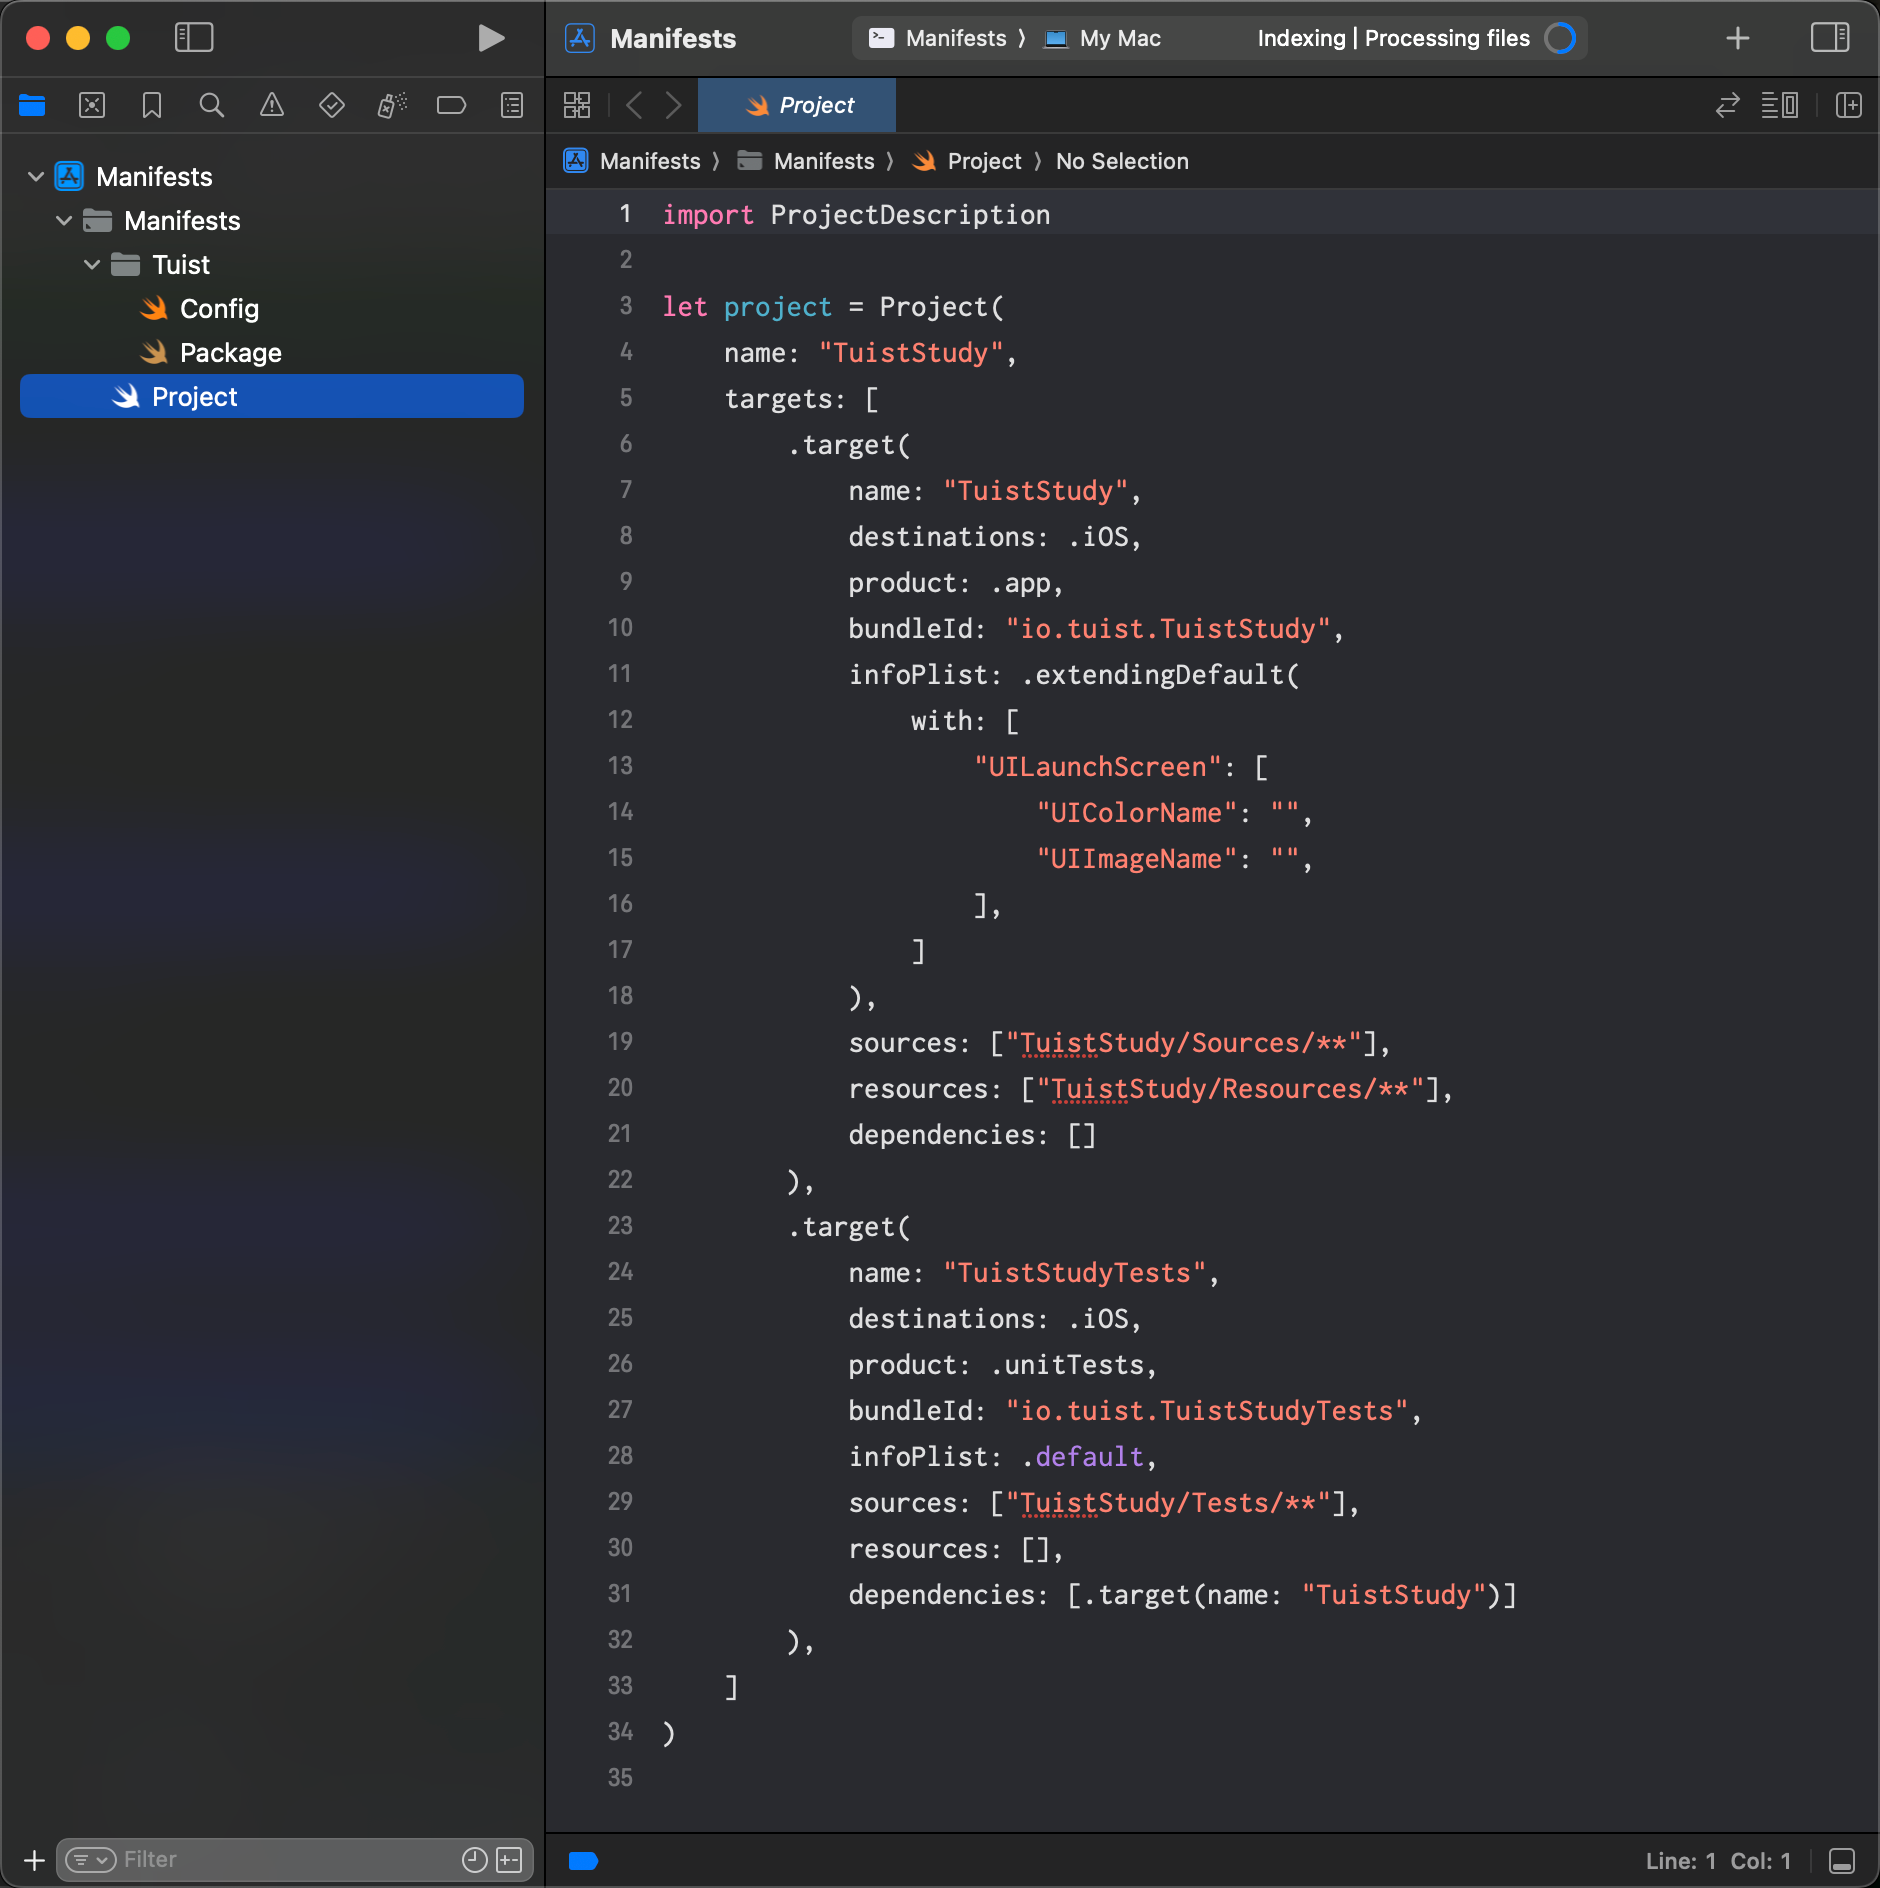This screenshot has width=1880, height=1888.
Task: Click "UIColorName" key in code
Action: click(x=1136, y=813)
